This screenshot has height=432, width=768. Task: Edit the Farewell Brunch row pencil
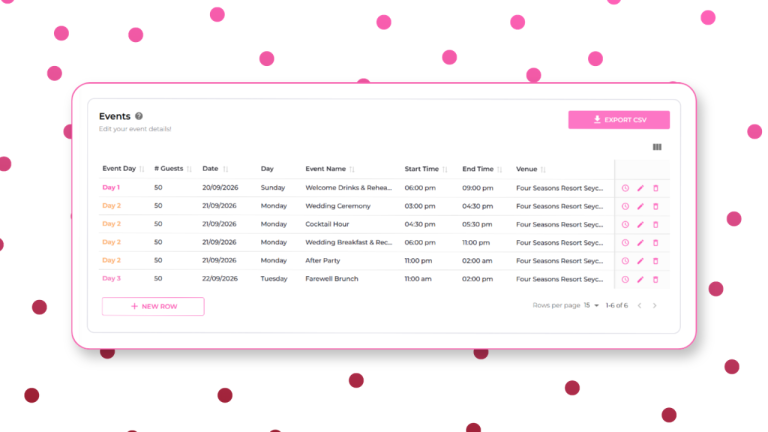click(640, 279)
